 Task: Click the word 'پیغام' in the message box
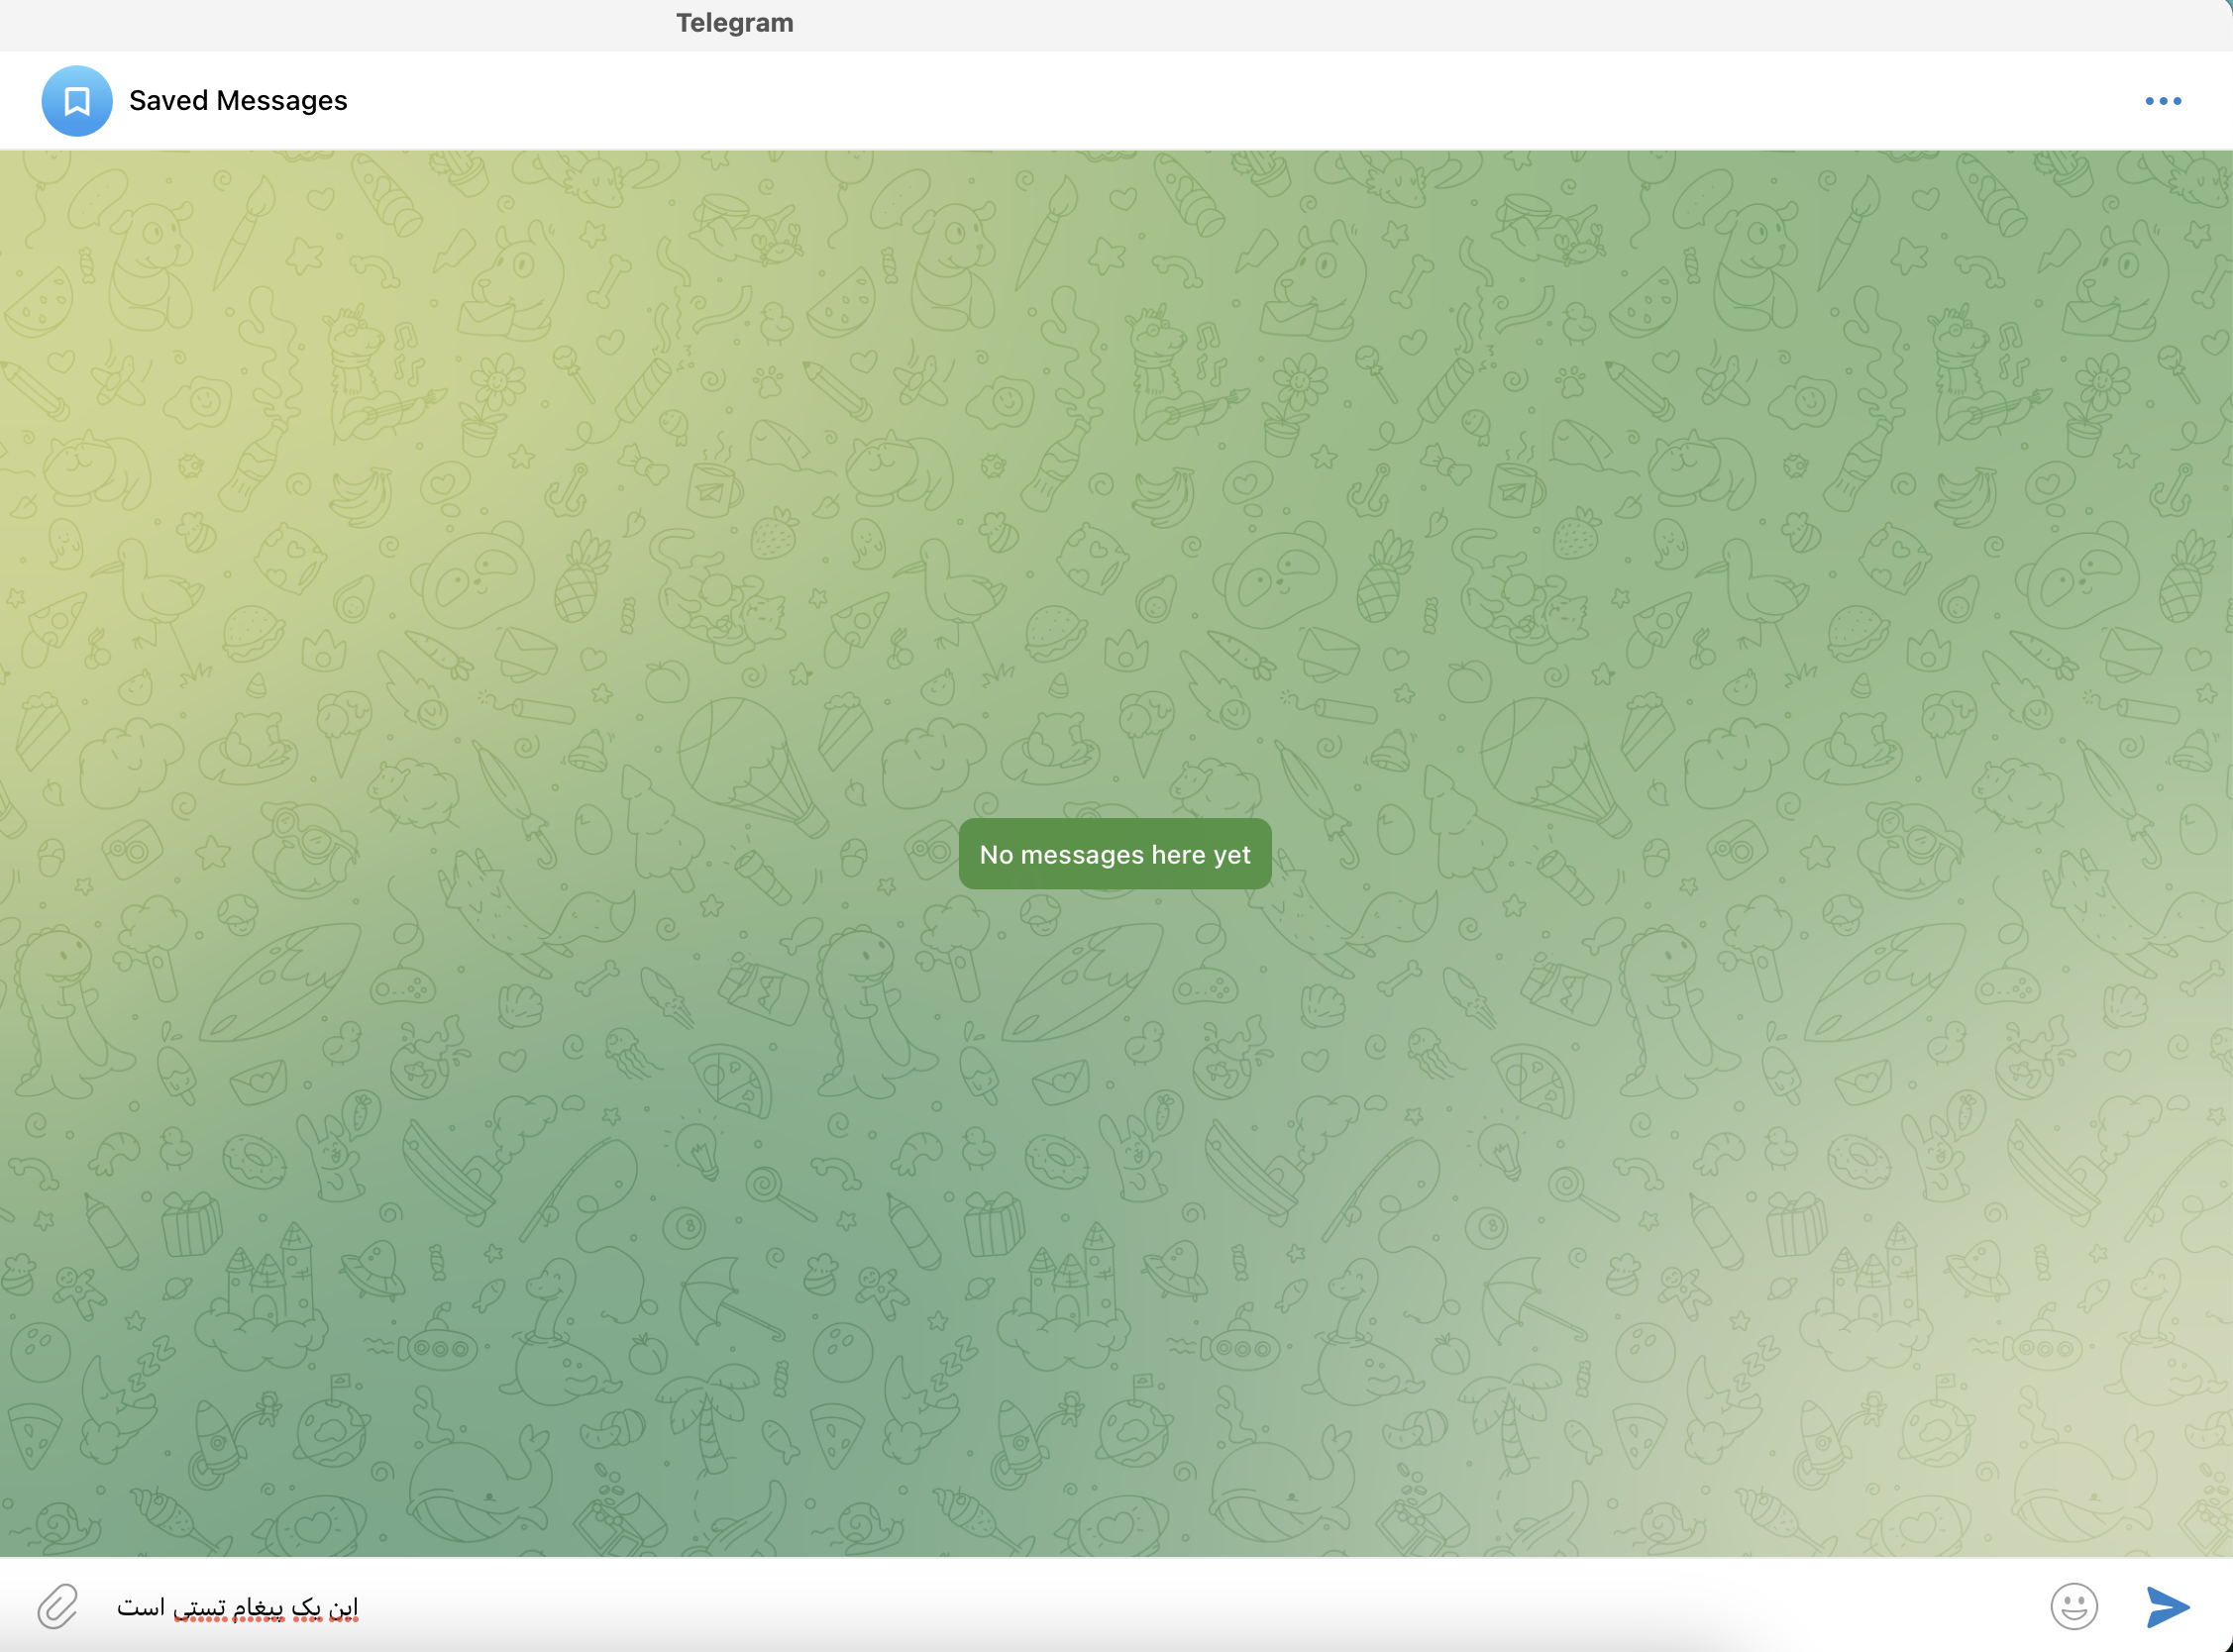[x=259, y=1608]
